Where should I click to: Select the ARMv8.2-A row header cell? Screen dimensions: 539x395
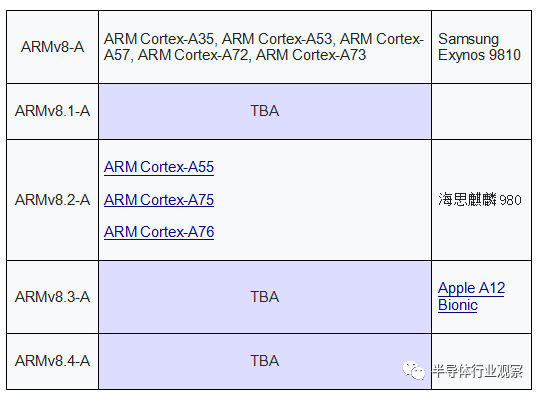click(x=53, y=200)
